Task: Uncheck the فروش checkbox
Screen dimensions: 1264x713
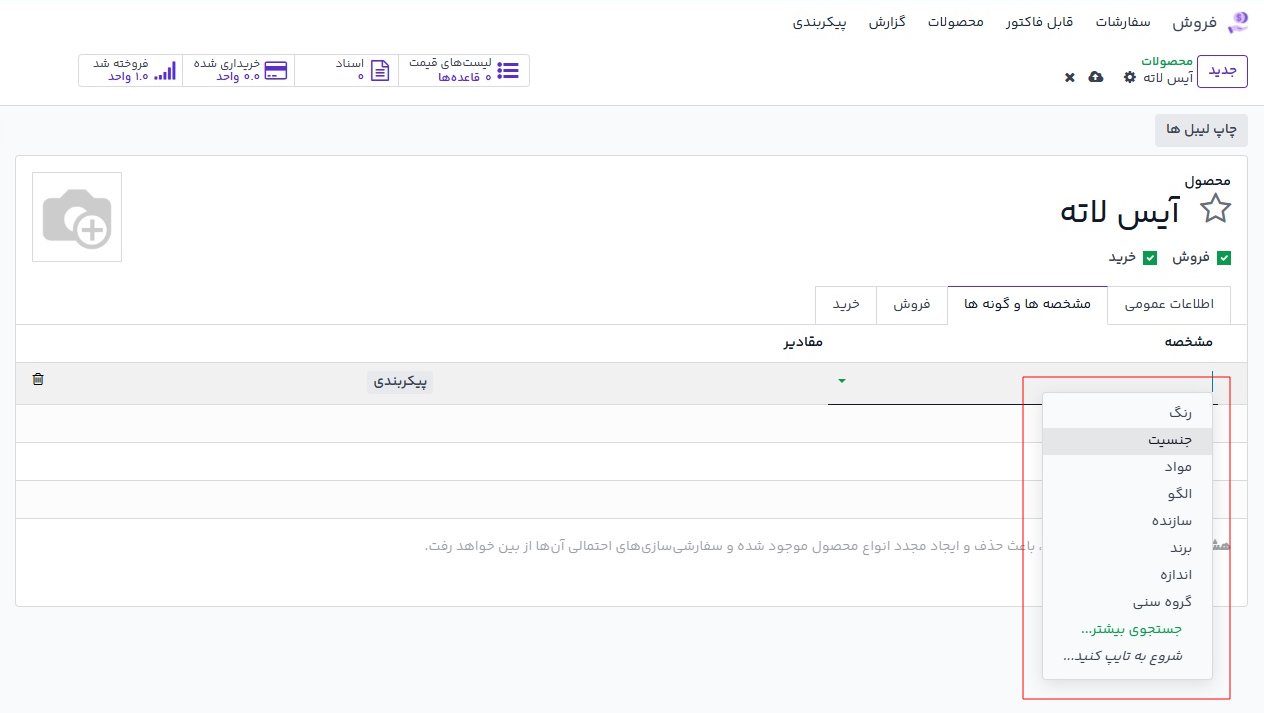Action: pyautogui.click(x=1223, y=257)
